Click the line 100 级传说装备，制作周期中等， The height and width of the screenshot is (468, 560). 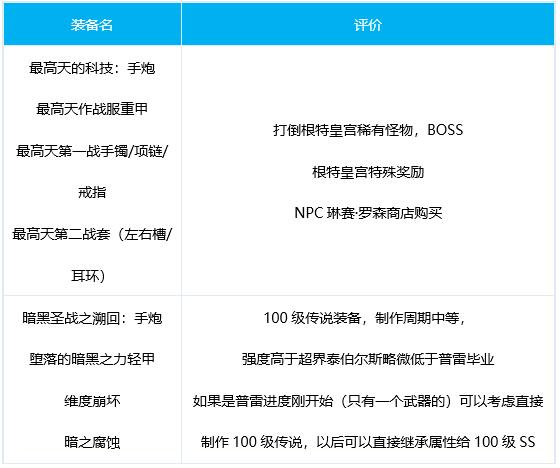(x=365, y=318)
